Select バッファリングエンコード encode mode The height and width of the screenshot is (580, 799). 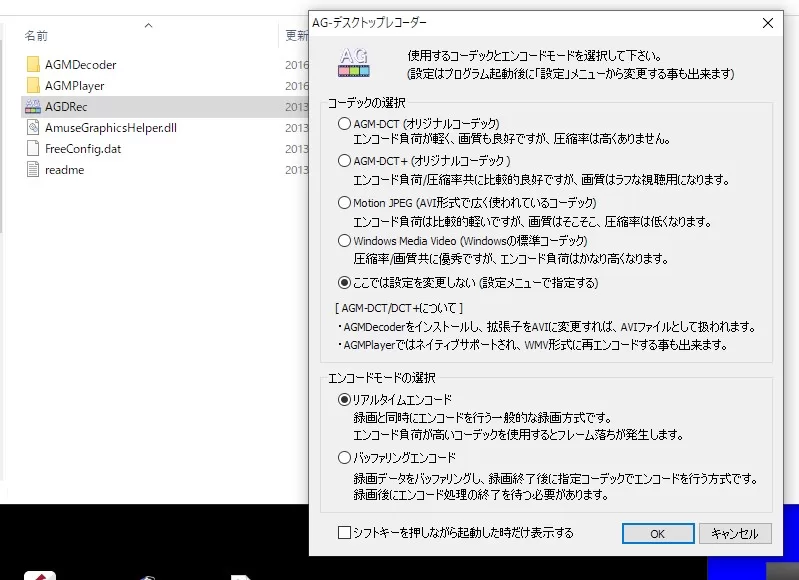pos(344,458)
